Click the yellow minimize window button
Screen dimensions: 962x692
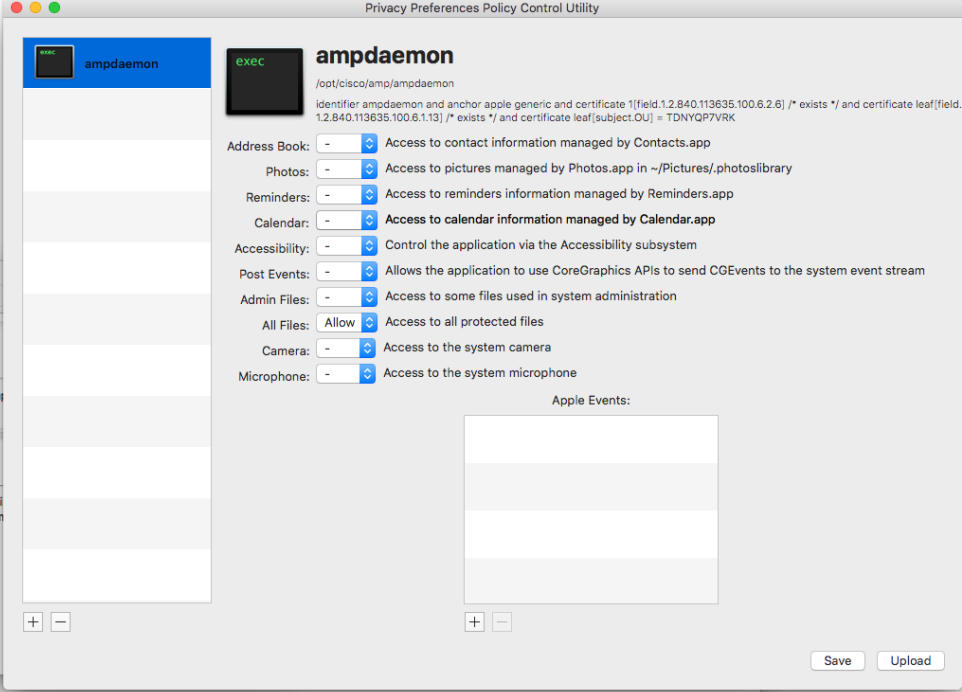click(x=36, y=7)
